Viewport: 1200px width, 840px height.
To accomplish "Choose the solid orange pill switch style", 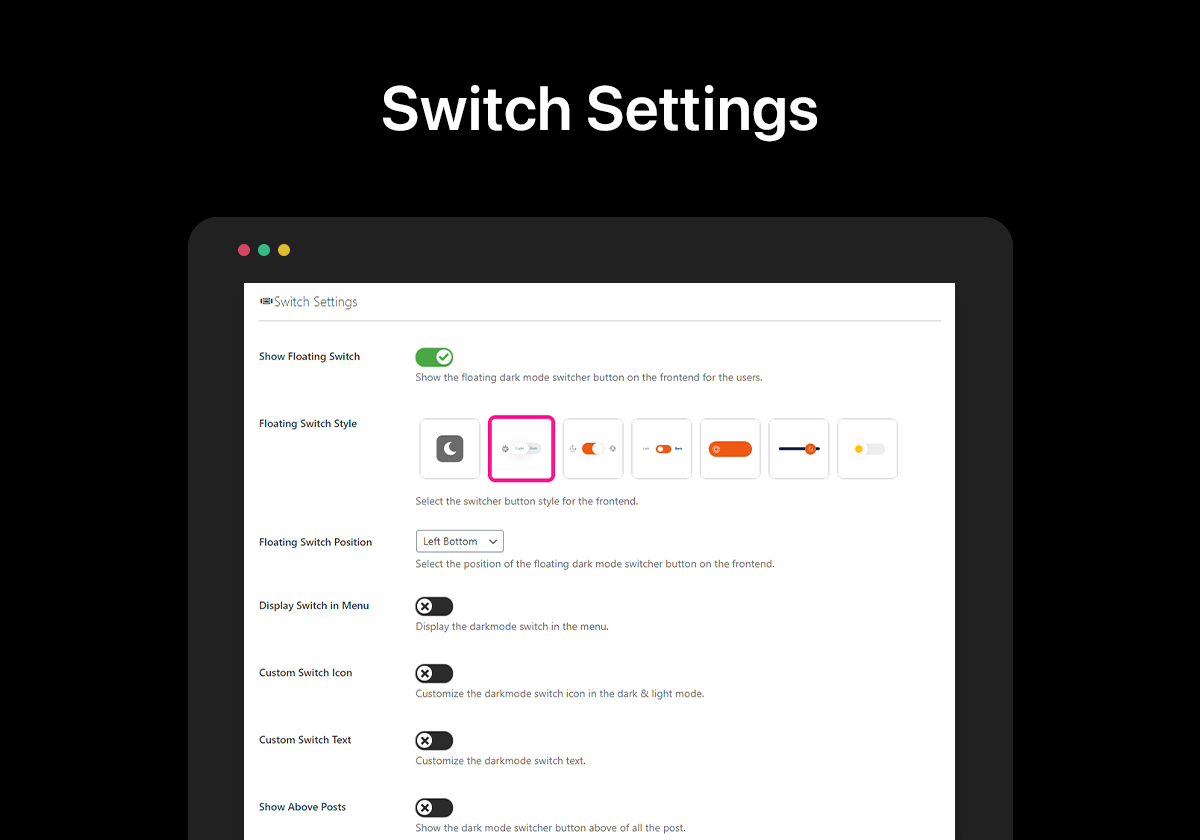I will 730,449.
